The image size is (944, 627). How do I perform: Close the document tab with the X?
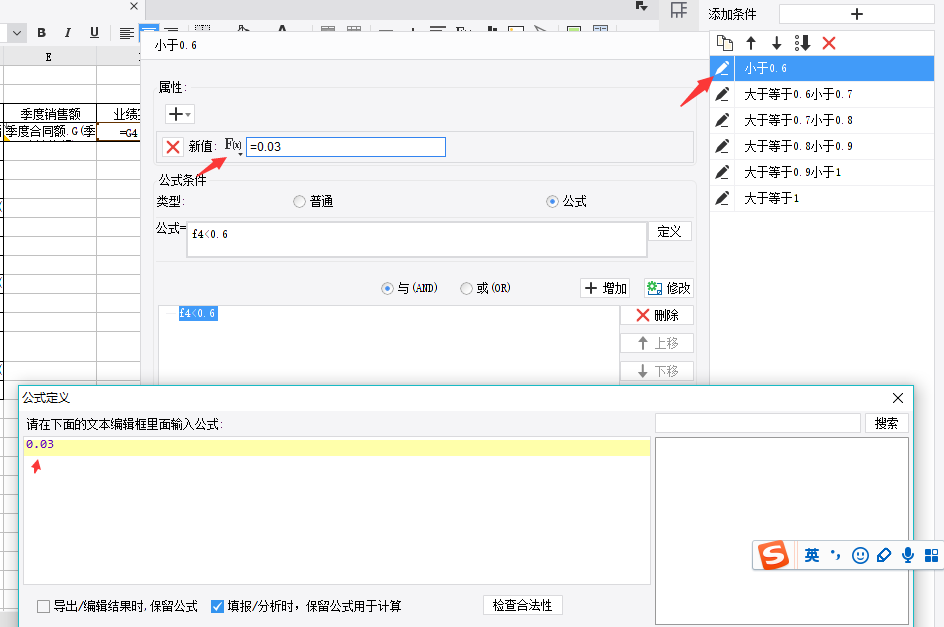[x=134, y=6]
